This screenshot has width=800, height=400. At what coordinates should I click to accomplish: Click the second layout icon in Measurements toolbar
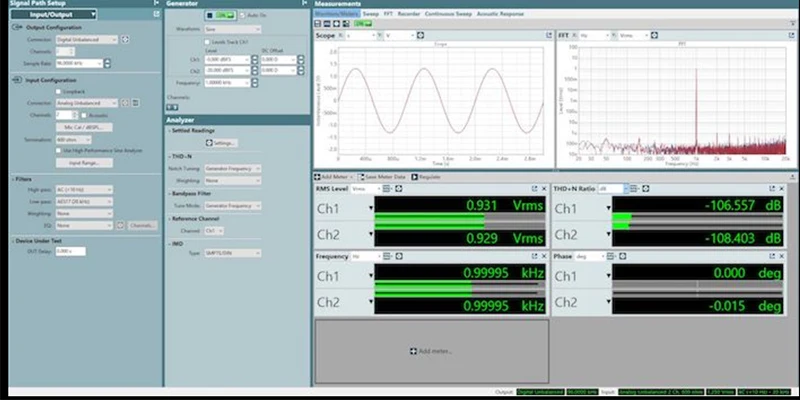327,23
